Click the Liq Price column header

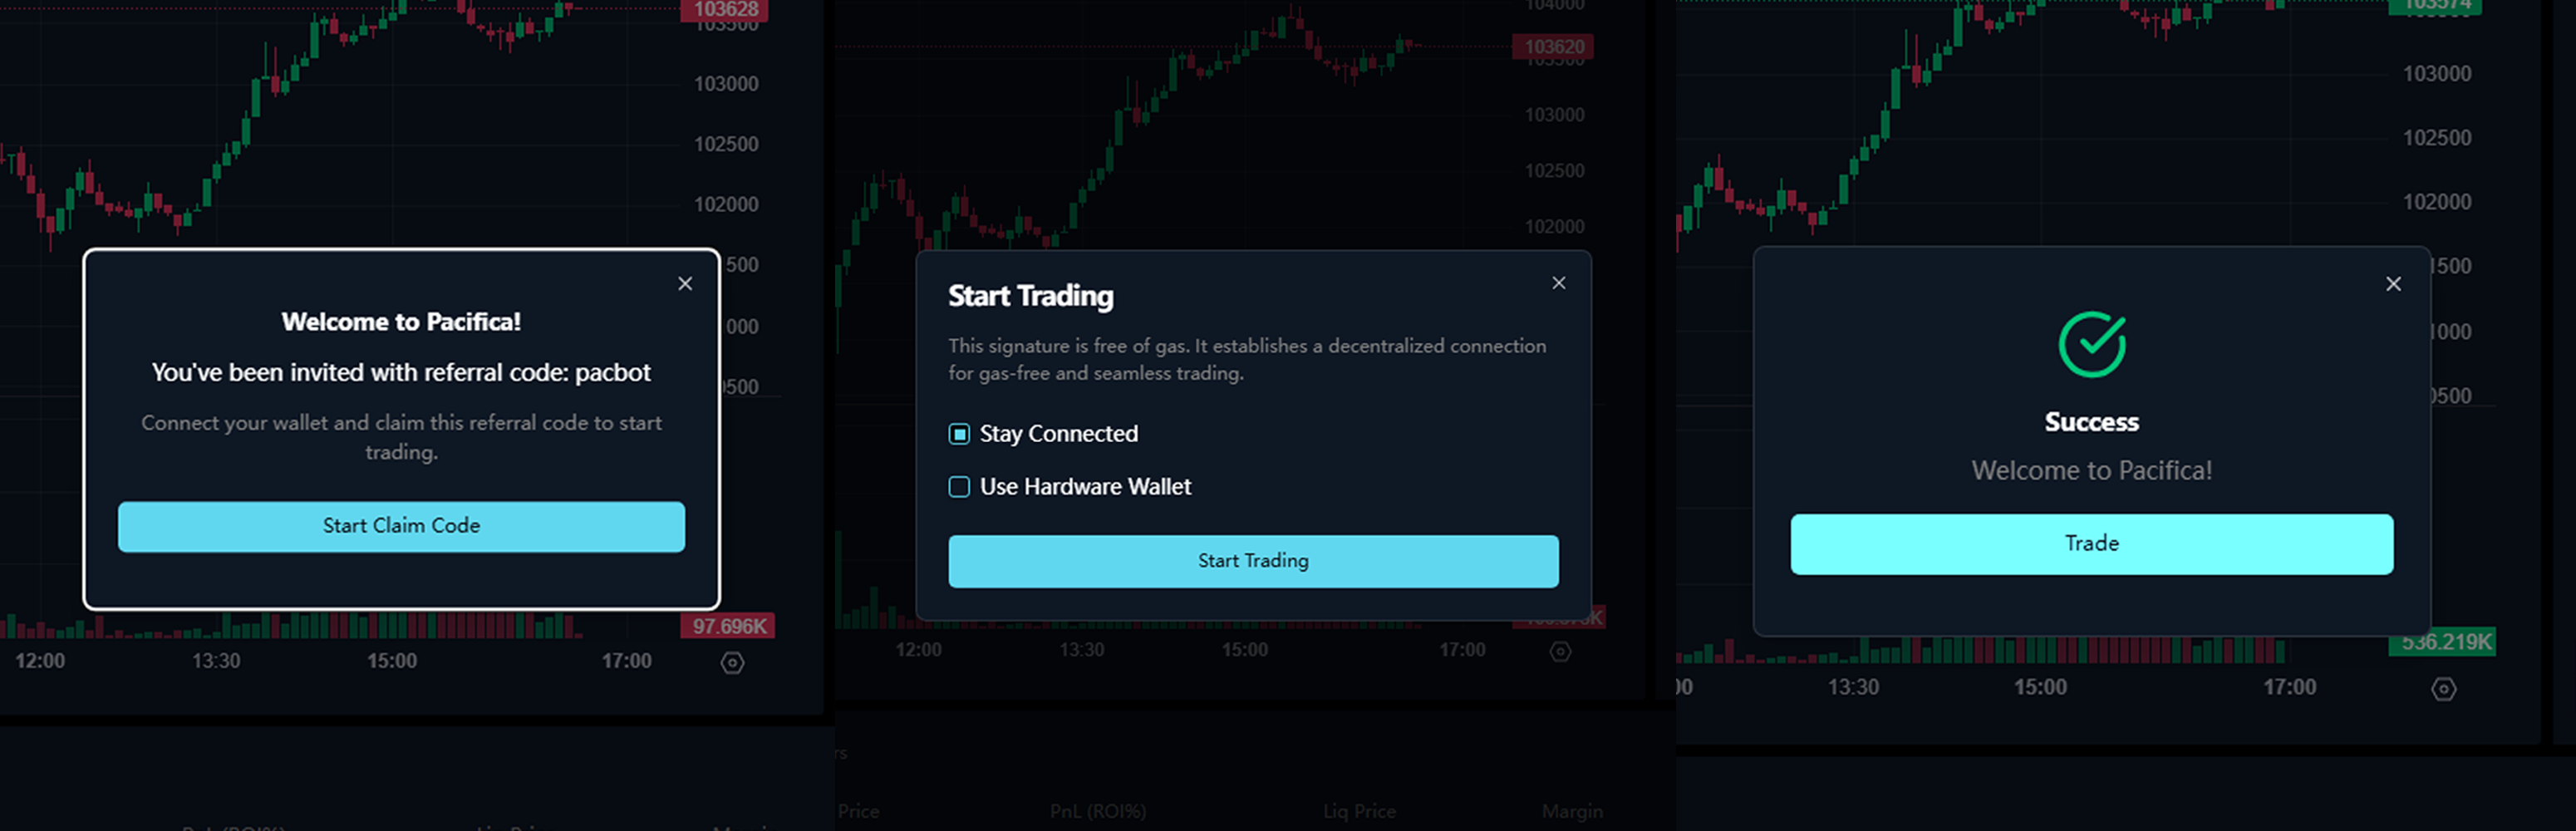click(x=1359, y=811)
